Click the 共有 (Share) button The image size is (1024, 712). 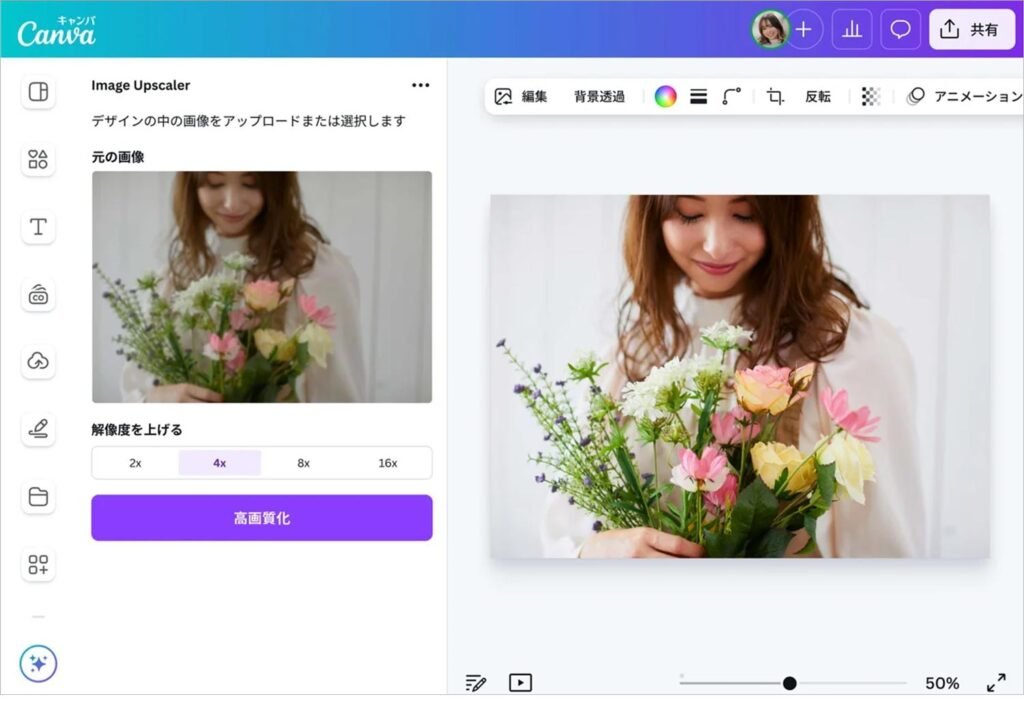(972, 29)
